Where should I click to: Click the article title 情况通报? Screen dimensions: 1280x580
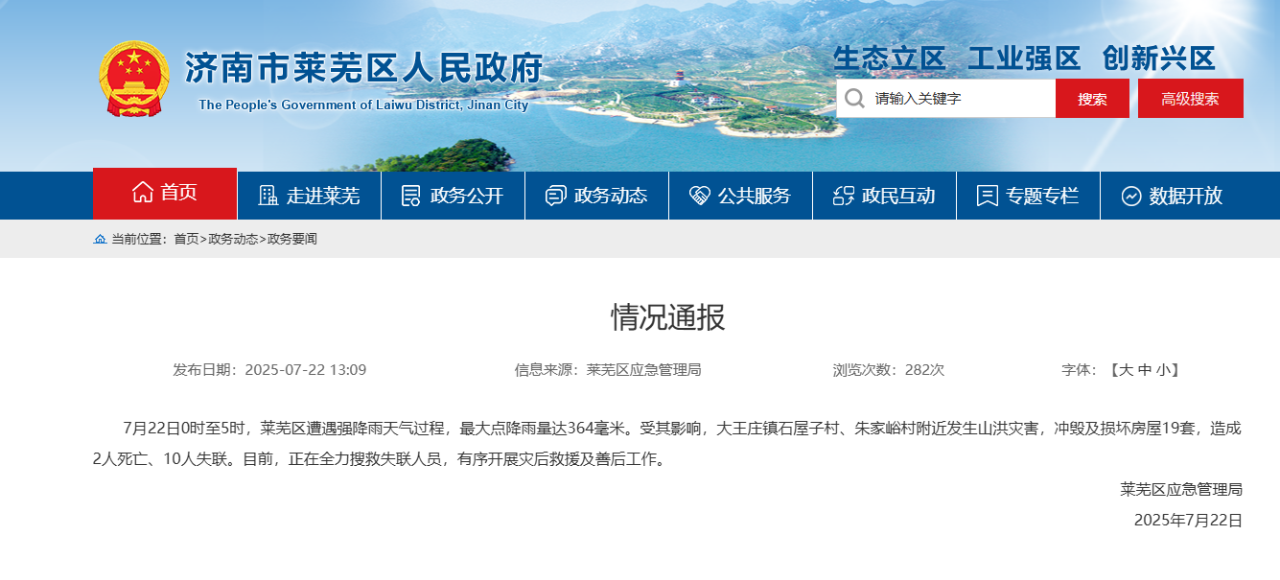click(668, 317)
